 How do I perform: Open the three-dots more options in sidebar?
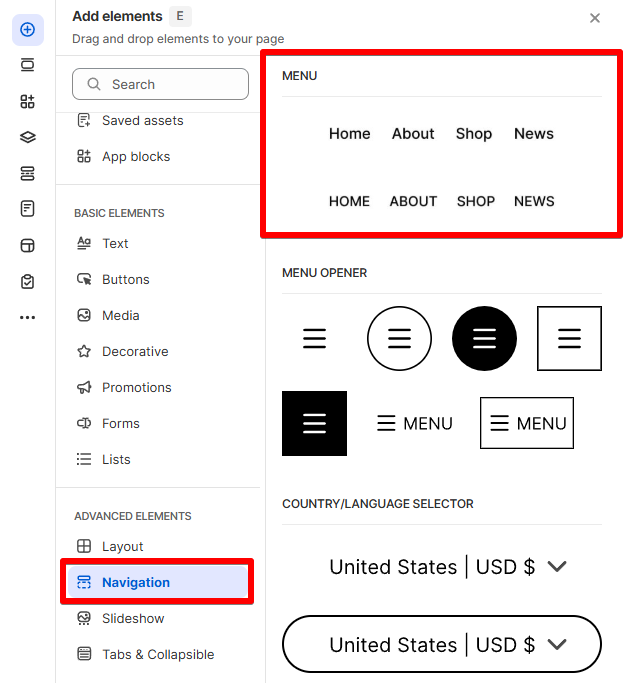pos(27,318)
